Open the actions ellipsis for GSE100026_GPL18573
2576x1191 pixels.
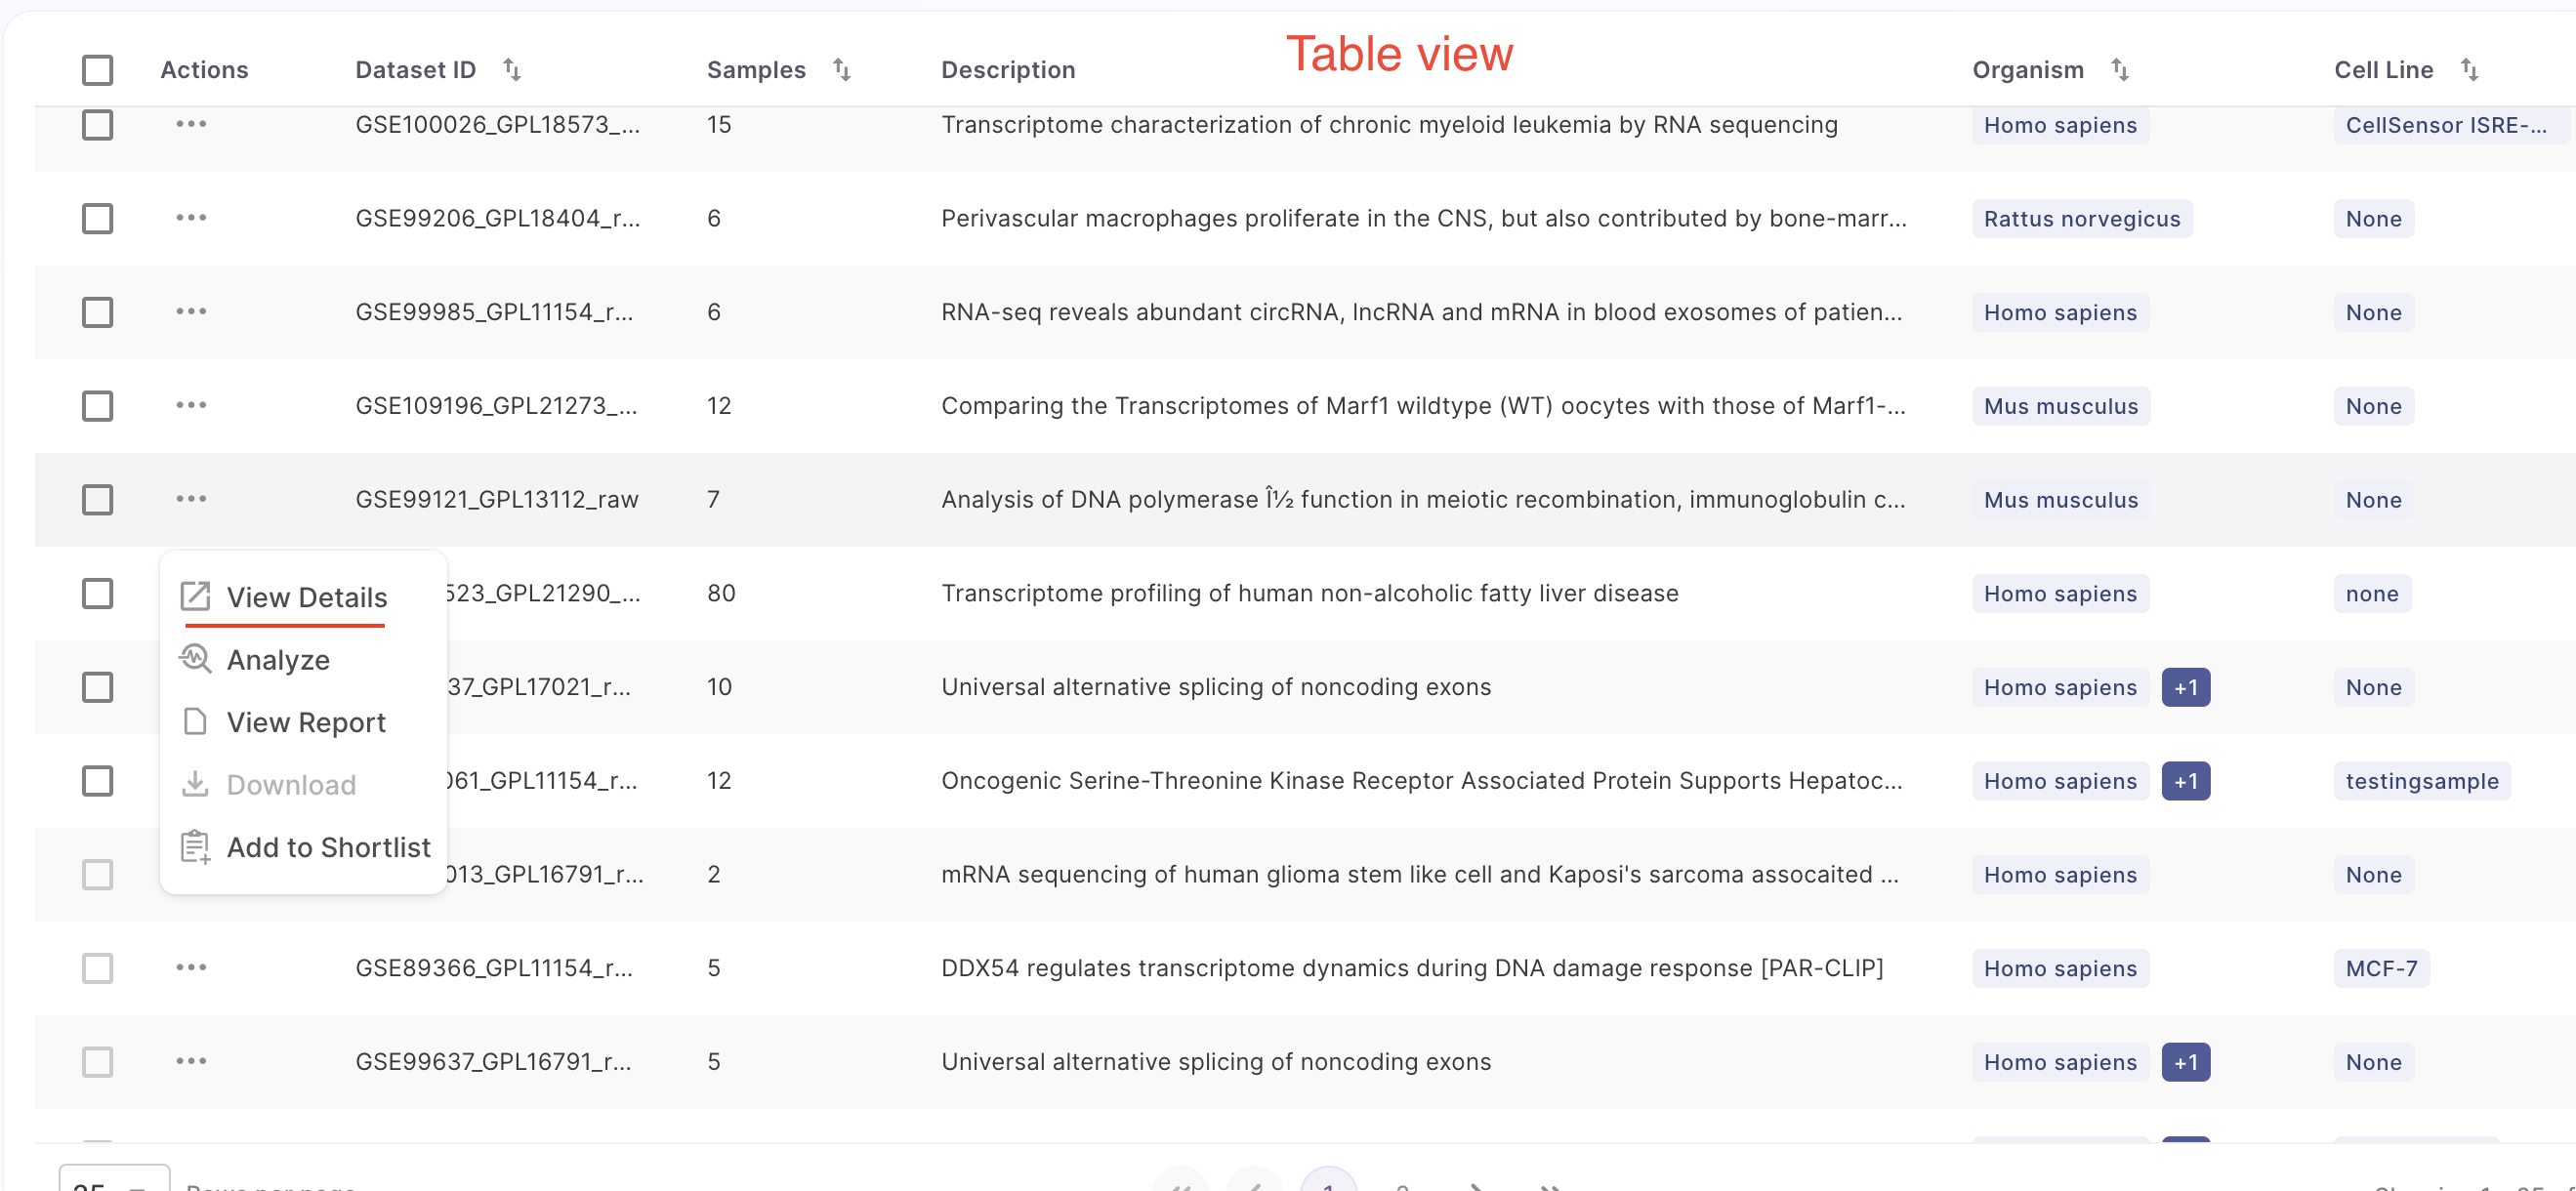190,124
